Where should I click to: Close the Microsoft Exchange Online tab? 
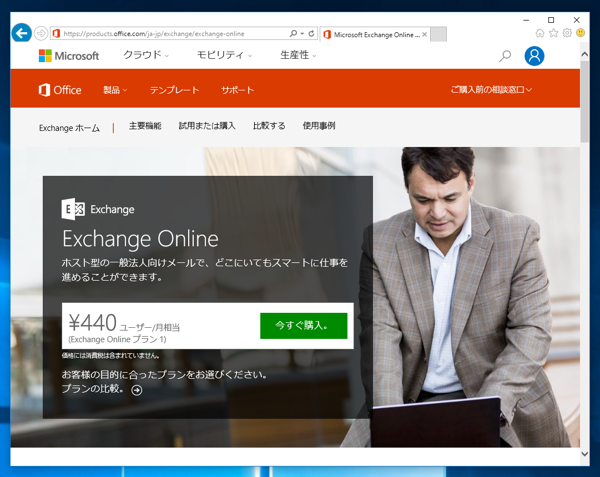(424, 34)
